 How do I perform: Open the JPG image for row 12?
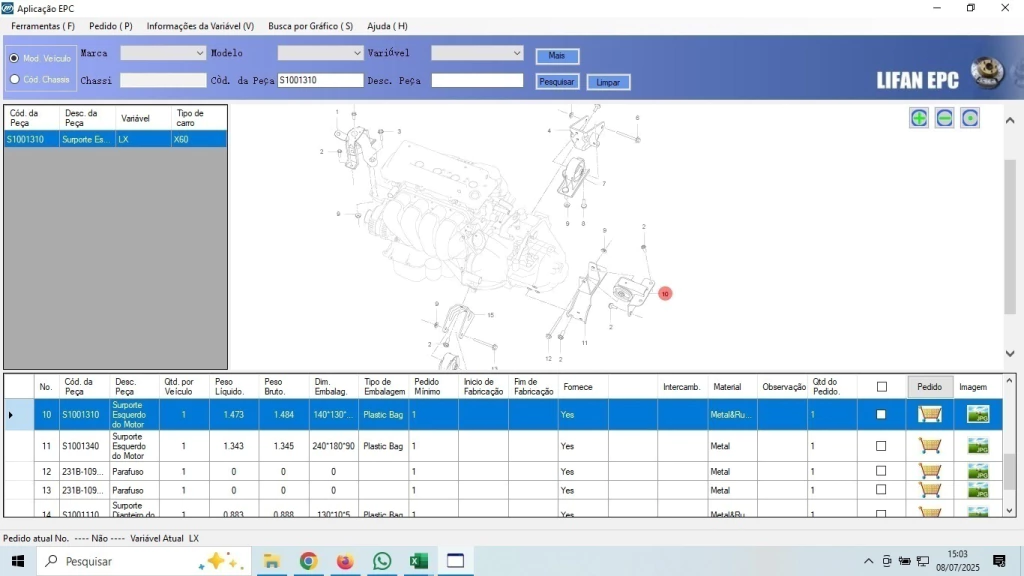tap(977, 471)
